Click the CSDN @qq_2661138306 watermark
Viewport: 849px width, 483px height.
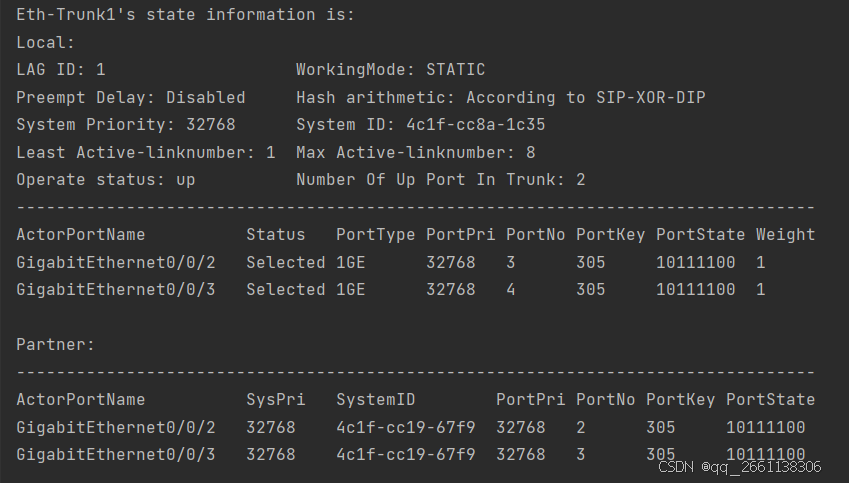pyautogui.click(x=745, y=467)
